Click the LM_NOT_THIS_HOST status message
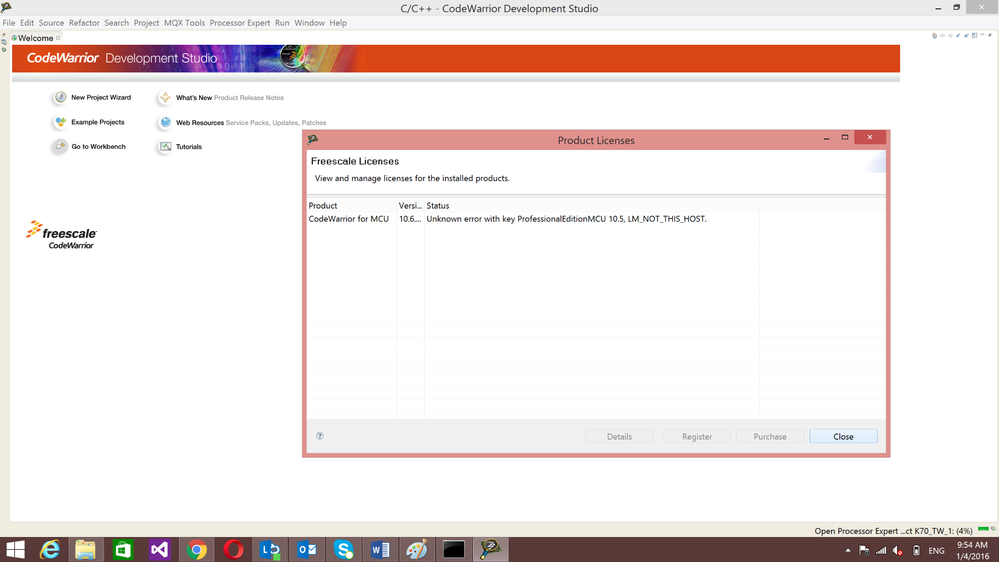 pyautogui.click(x=566, y=219)
